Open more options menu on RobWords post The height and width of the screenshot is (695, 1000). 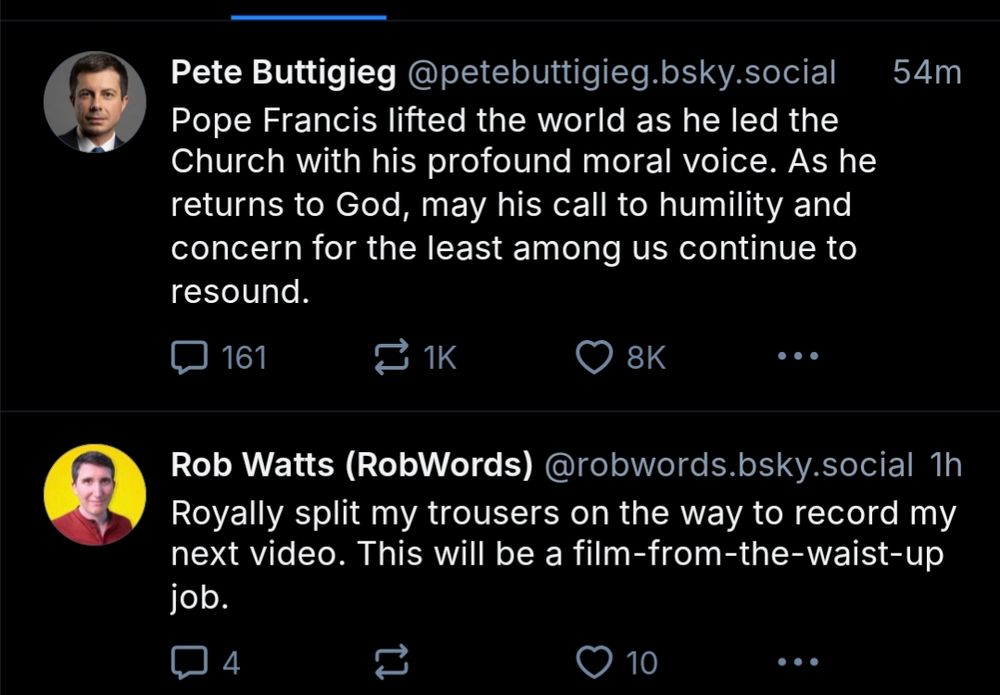coord(798,662)
